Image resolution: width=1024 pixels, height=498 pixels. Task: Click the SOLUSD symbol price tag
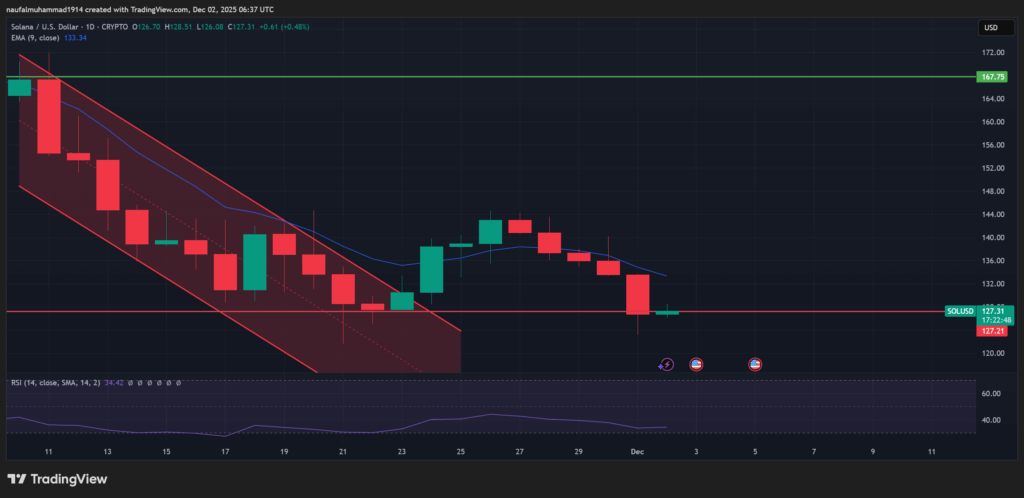point(961,311)
